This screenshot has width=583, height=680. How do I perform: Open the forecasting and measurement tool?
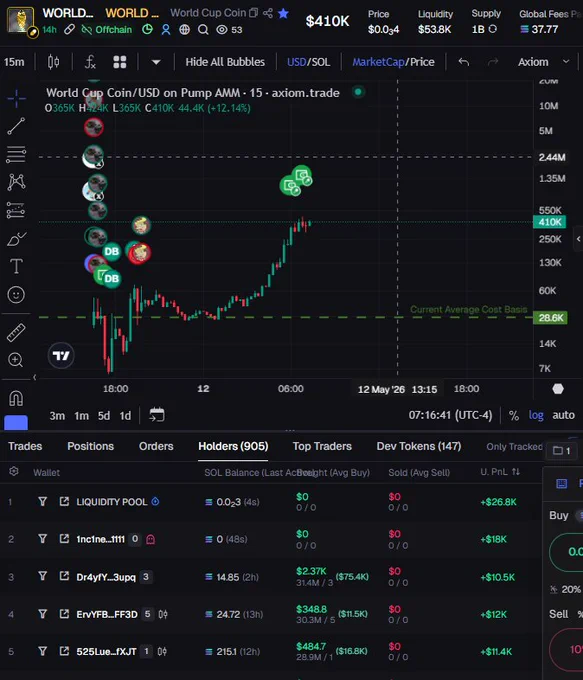(16, 210)
